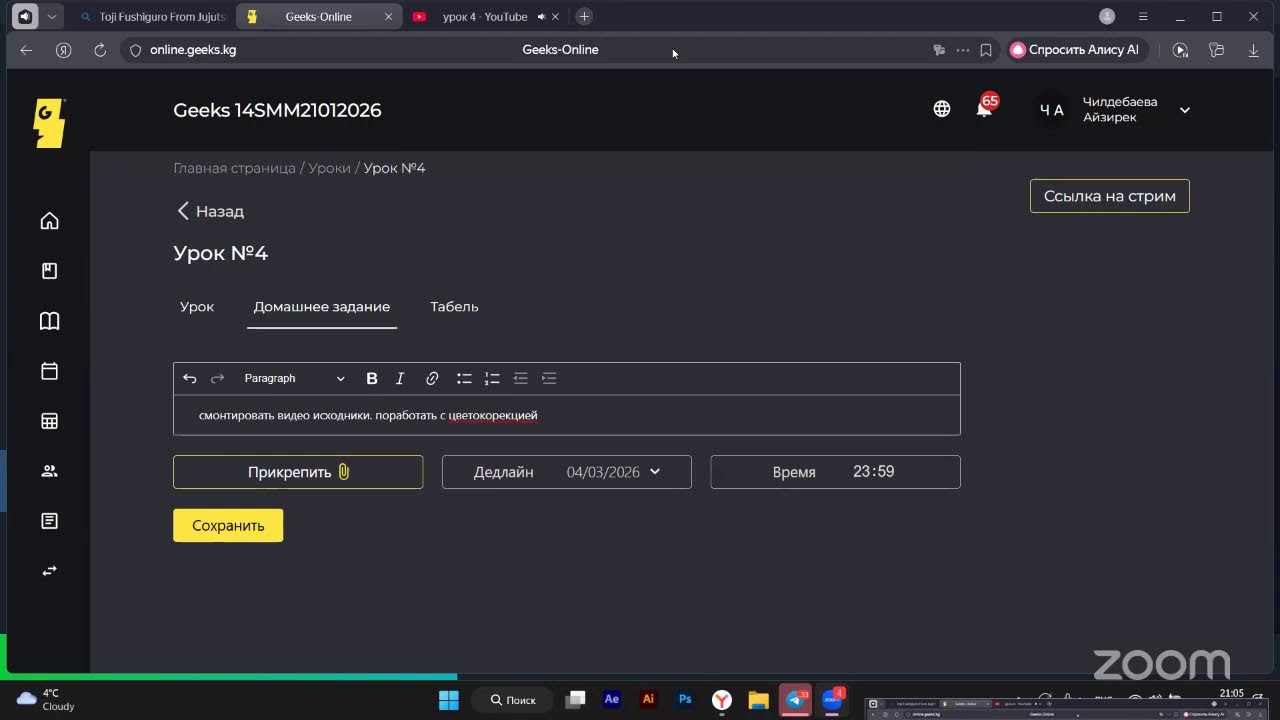Open Telegram from the taskbar
Image resolution: width=1280 pixels, height=720 pixels.
795,700
